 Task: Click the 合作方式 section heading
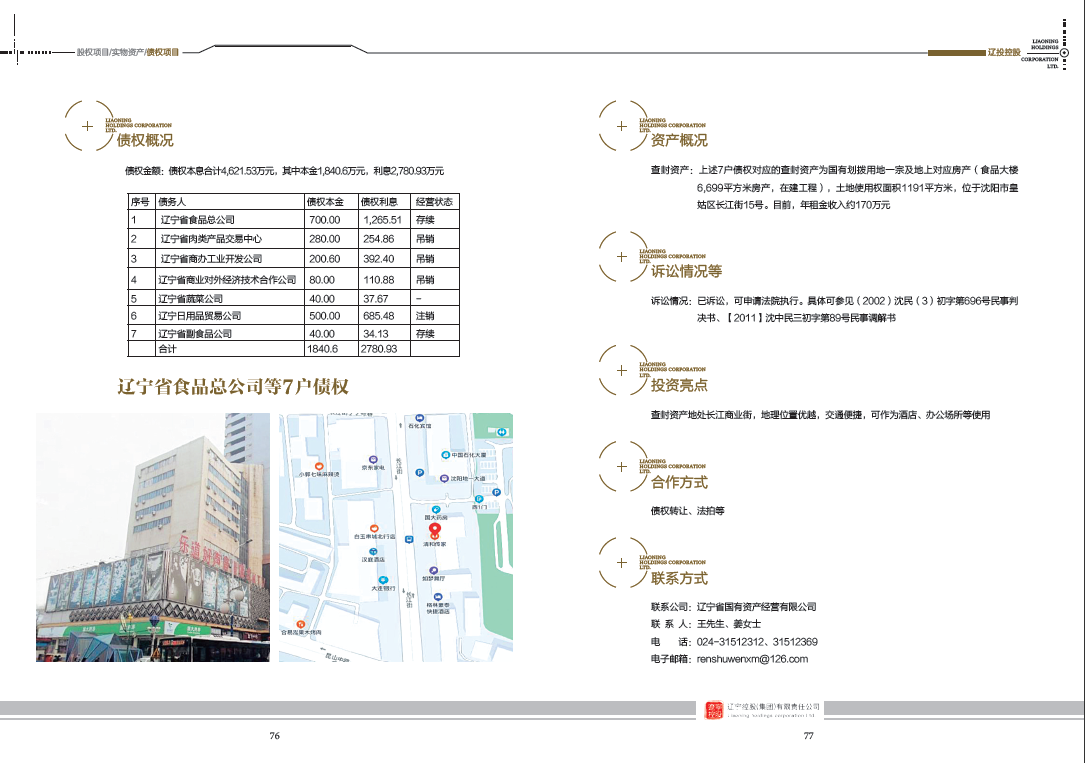pyautogui.click(x=679, y=482)
